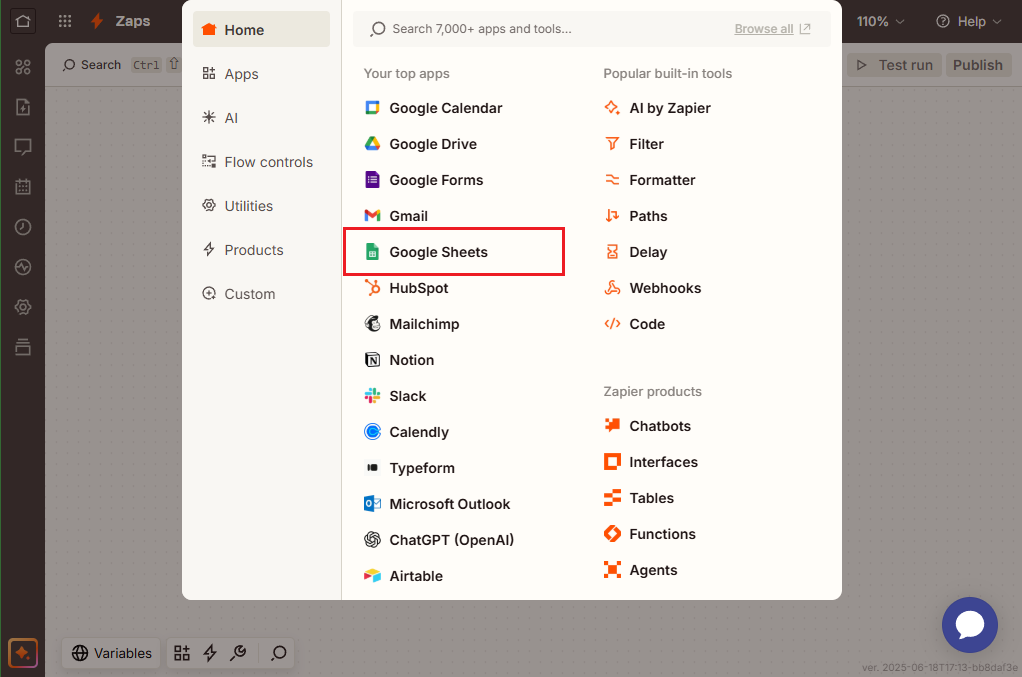The image size is (1022, 677).
Task: Follow the Browse all link
Action: pos(772,29)
